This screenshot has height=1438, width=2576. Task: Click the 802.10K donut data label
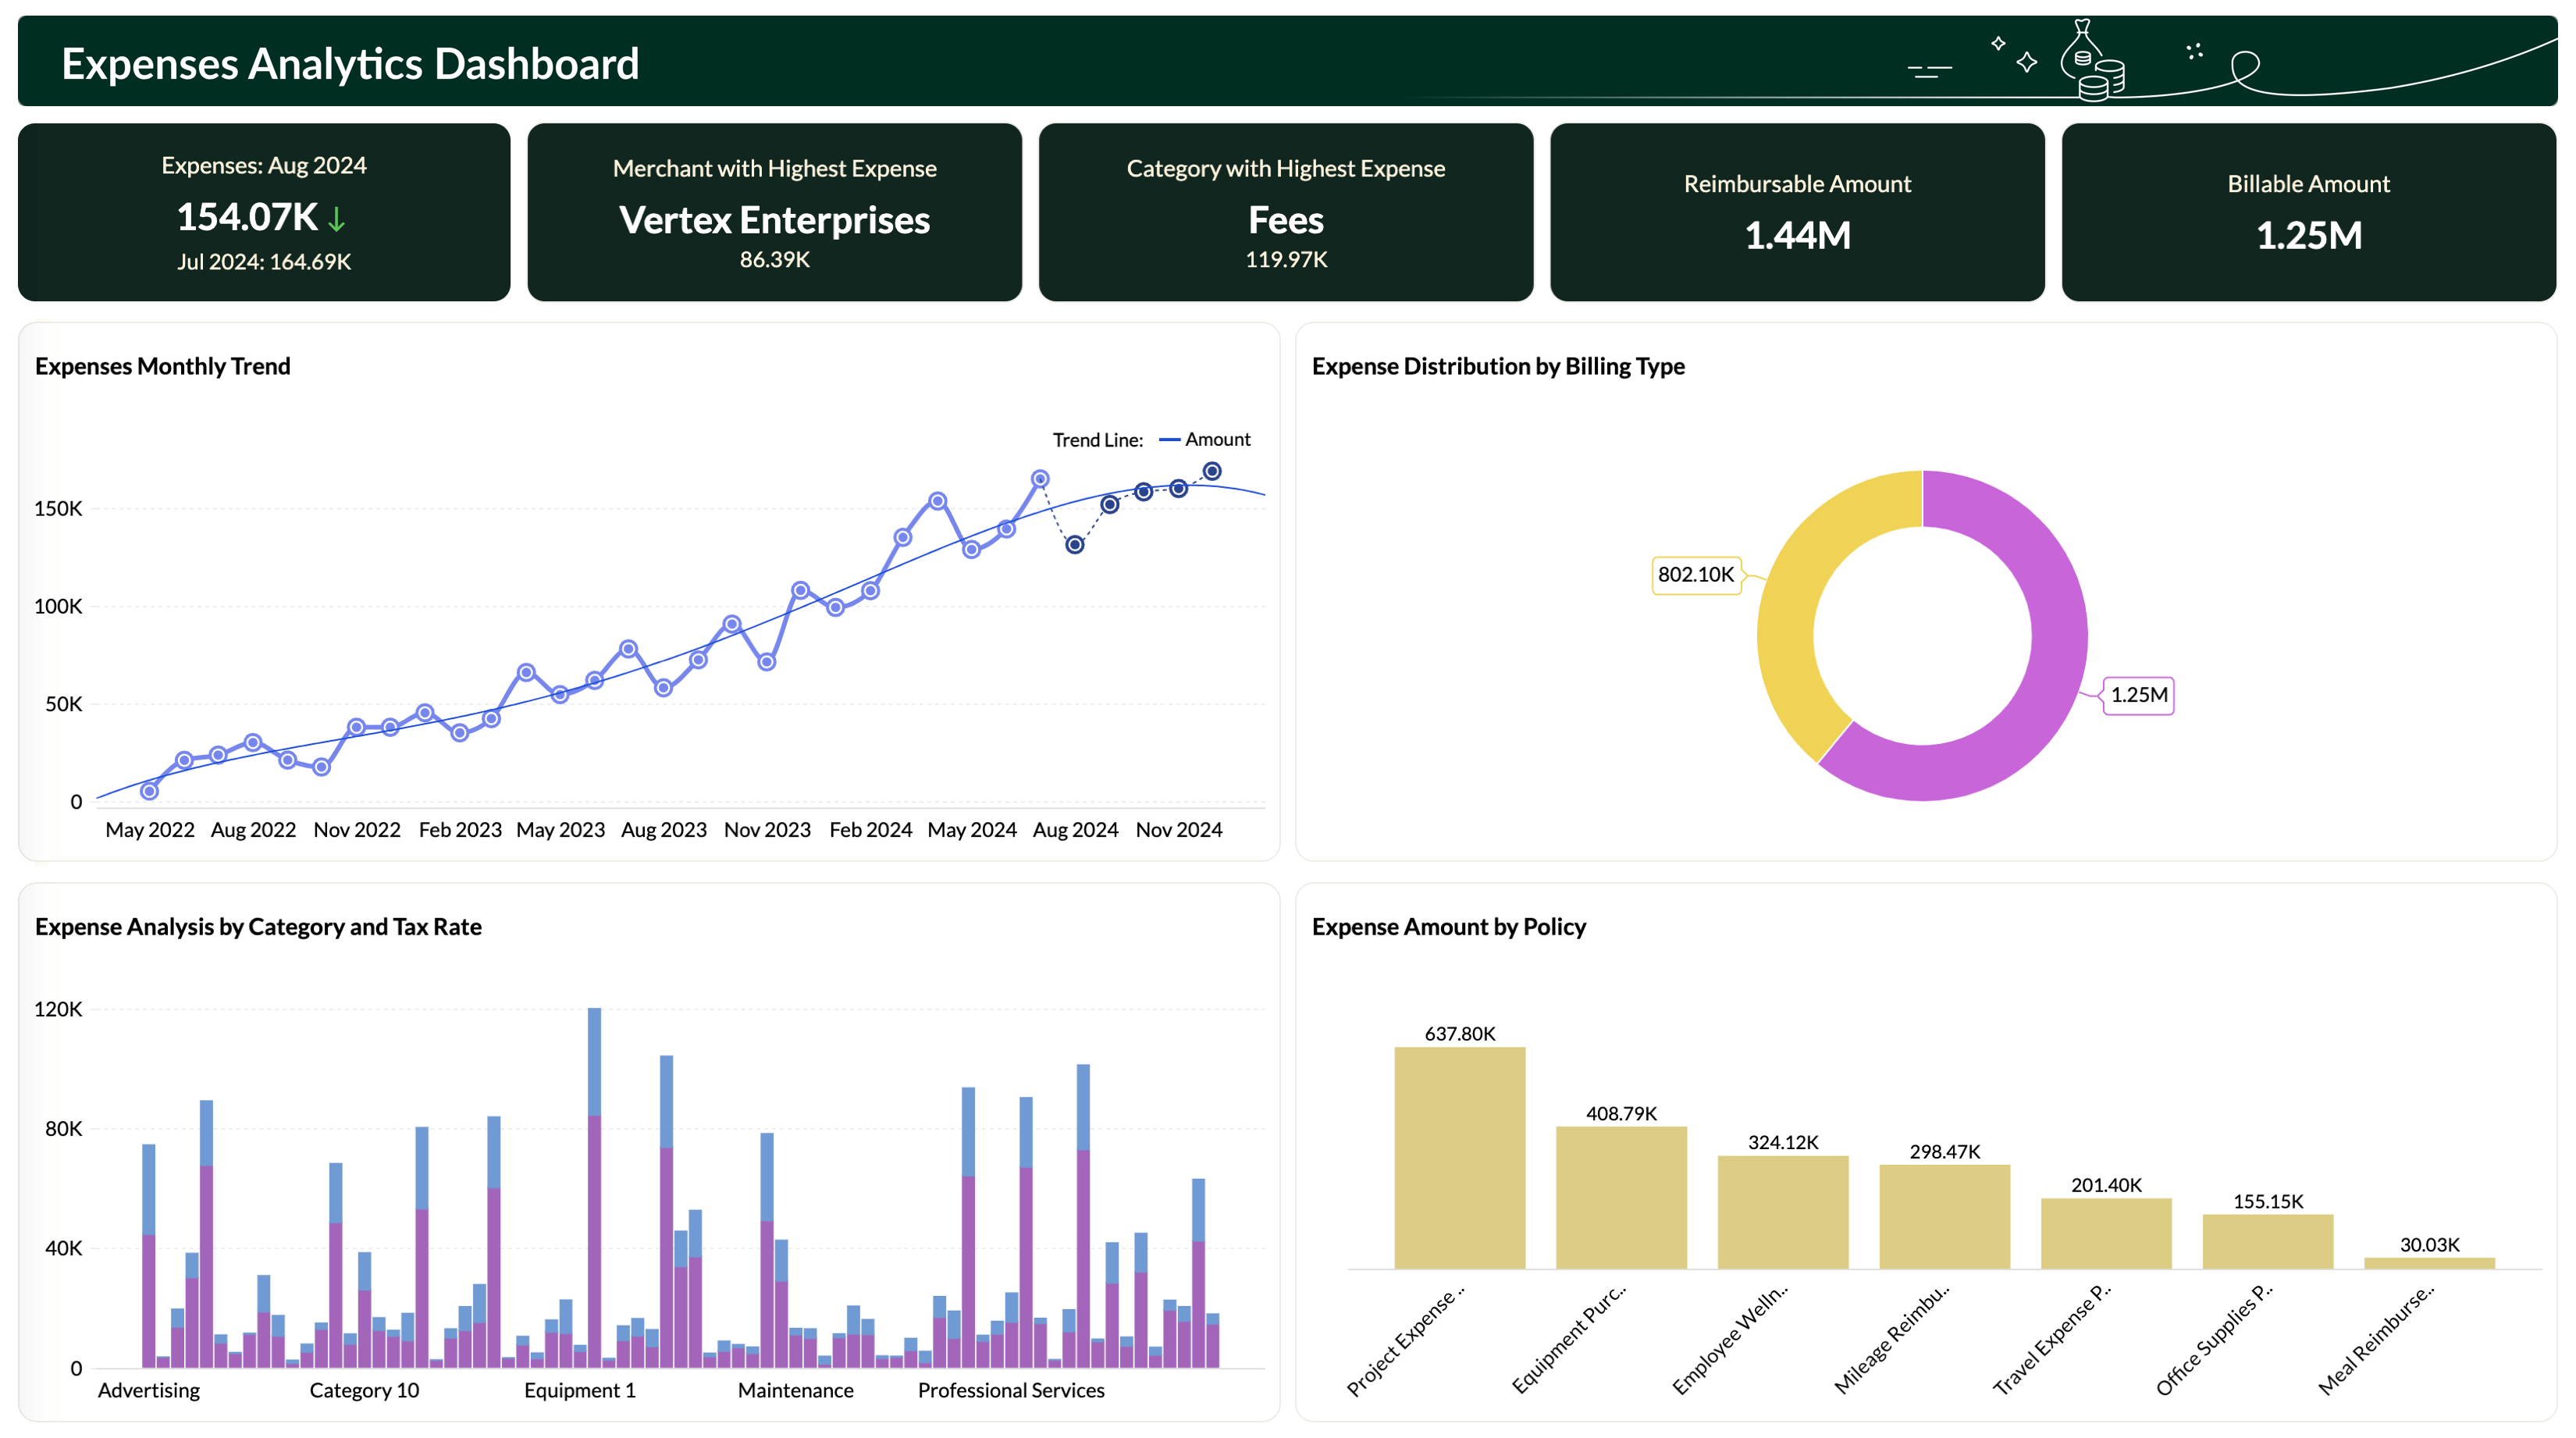[x=1696, y=574]
